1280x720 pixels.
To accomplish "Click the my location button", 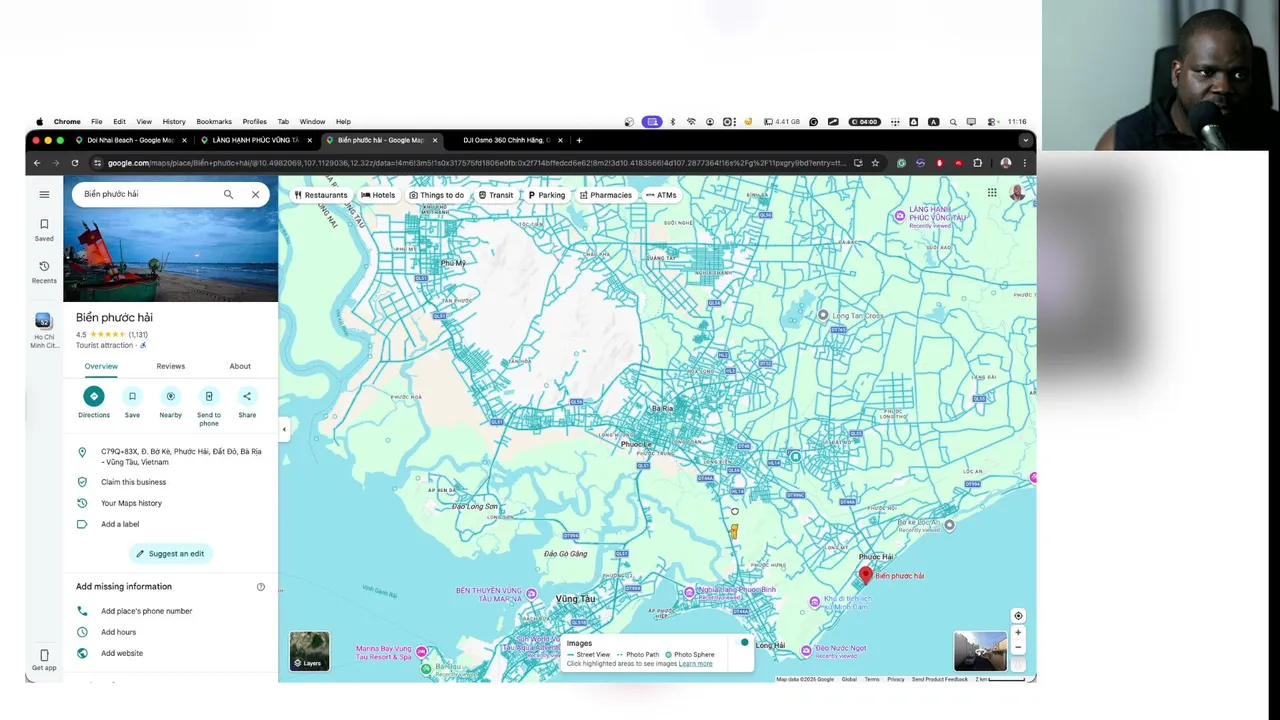I will 1018,616.
